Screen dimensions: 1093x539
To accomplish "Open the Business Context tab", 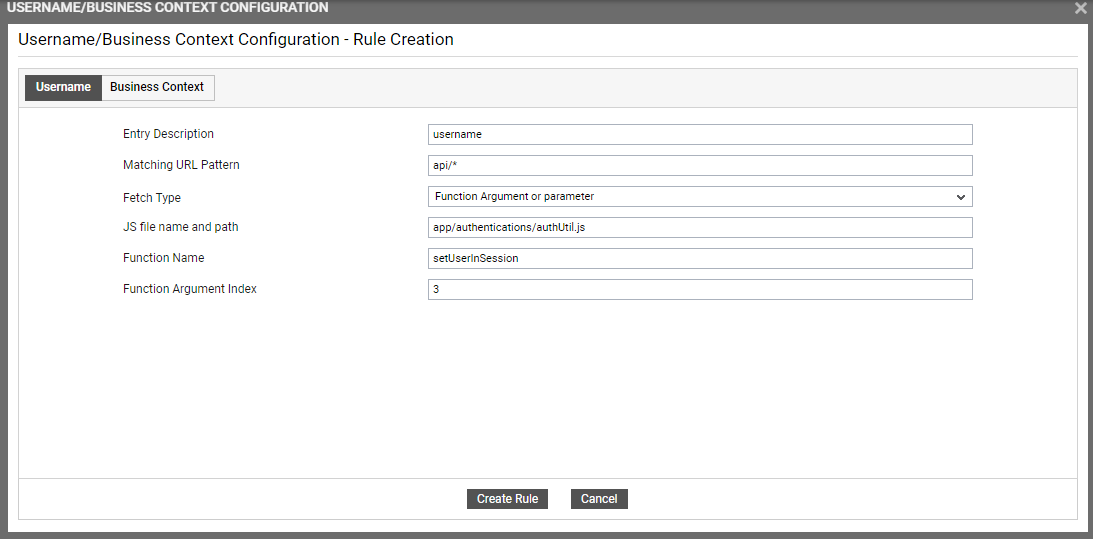I will pyautogui.click(x=158, y=87).
